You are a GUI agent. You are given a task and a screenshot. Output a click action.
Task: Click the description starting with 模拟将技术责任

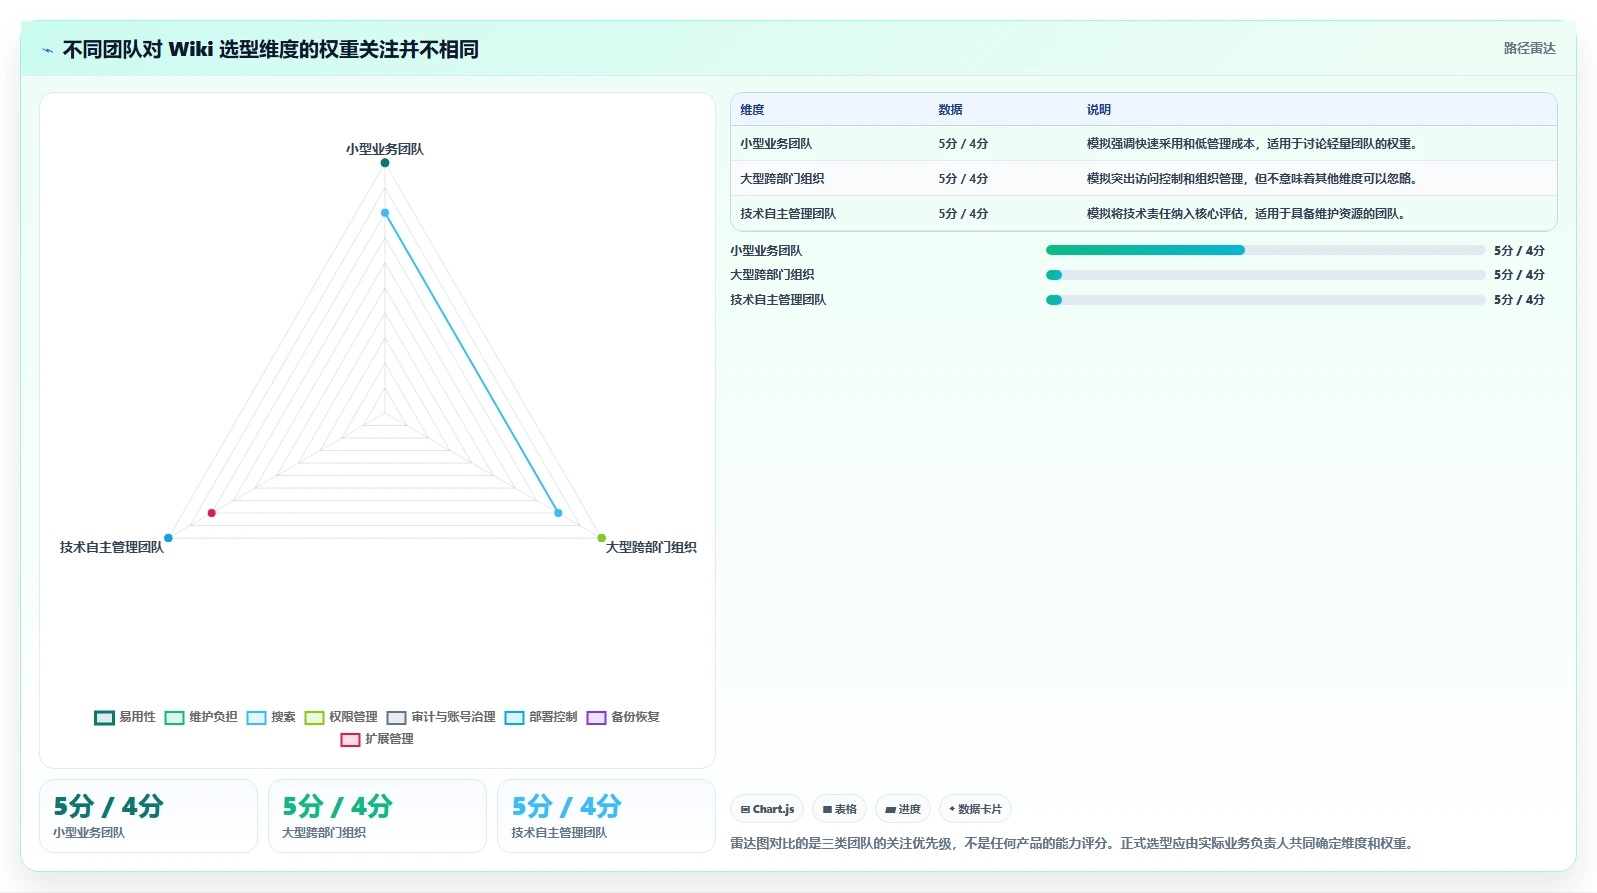click(x=1247, y=214)
